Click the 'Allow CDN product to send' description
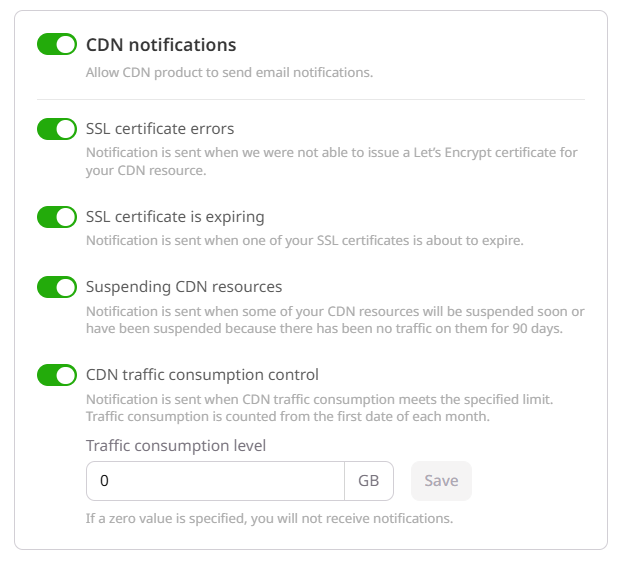Screen dimensions: 621x561 coord(229,73)
